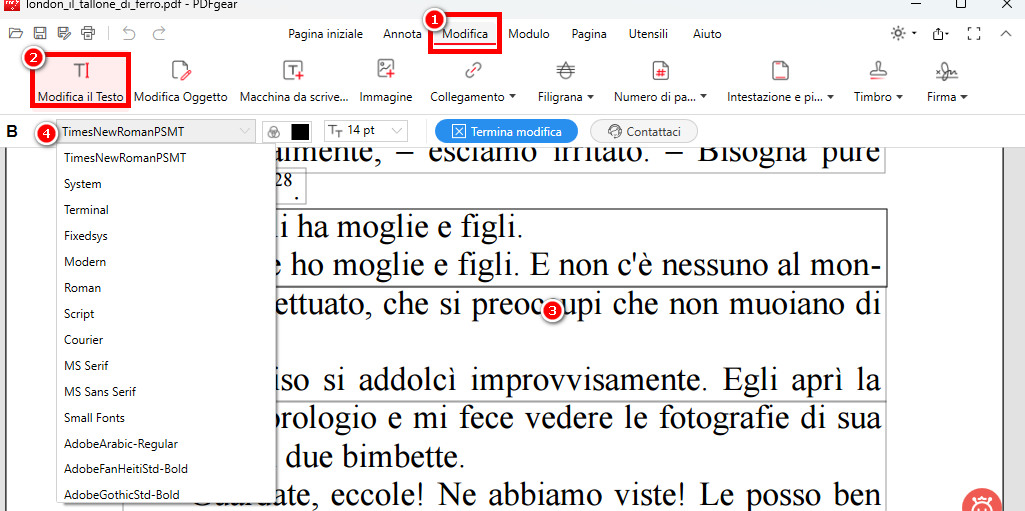Viewport: 1025px width, 511px height.
Task: Open the Aiuto tab
Action: pos(707,34)
